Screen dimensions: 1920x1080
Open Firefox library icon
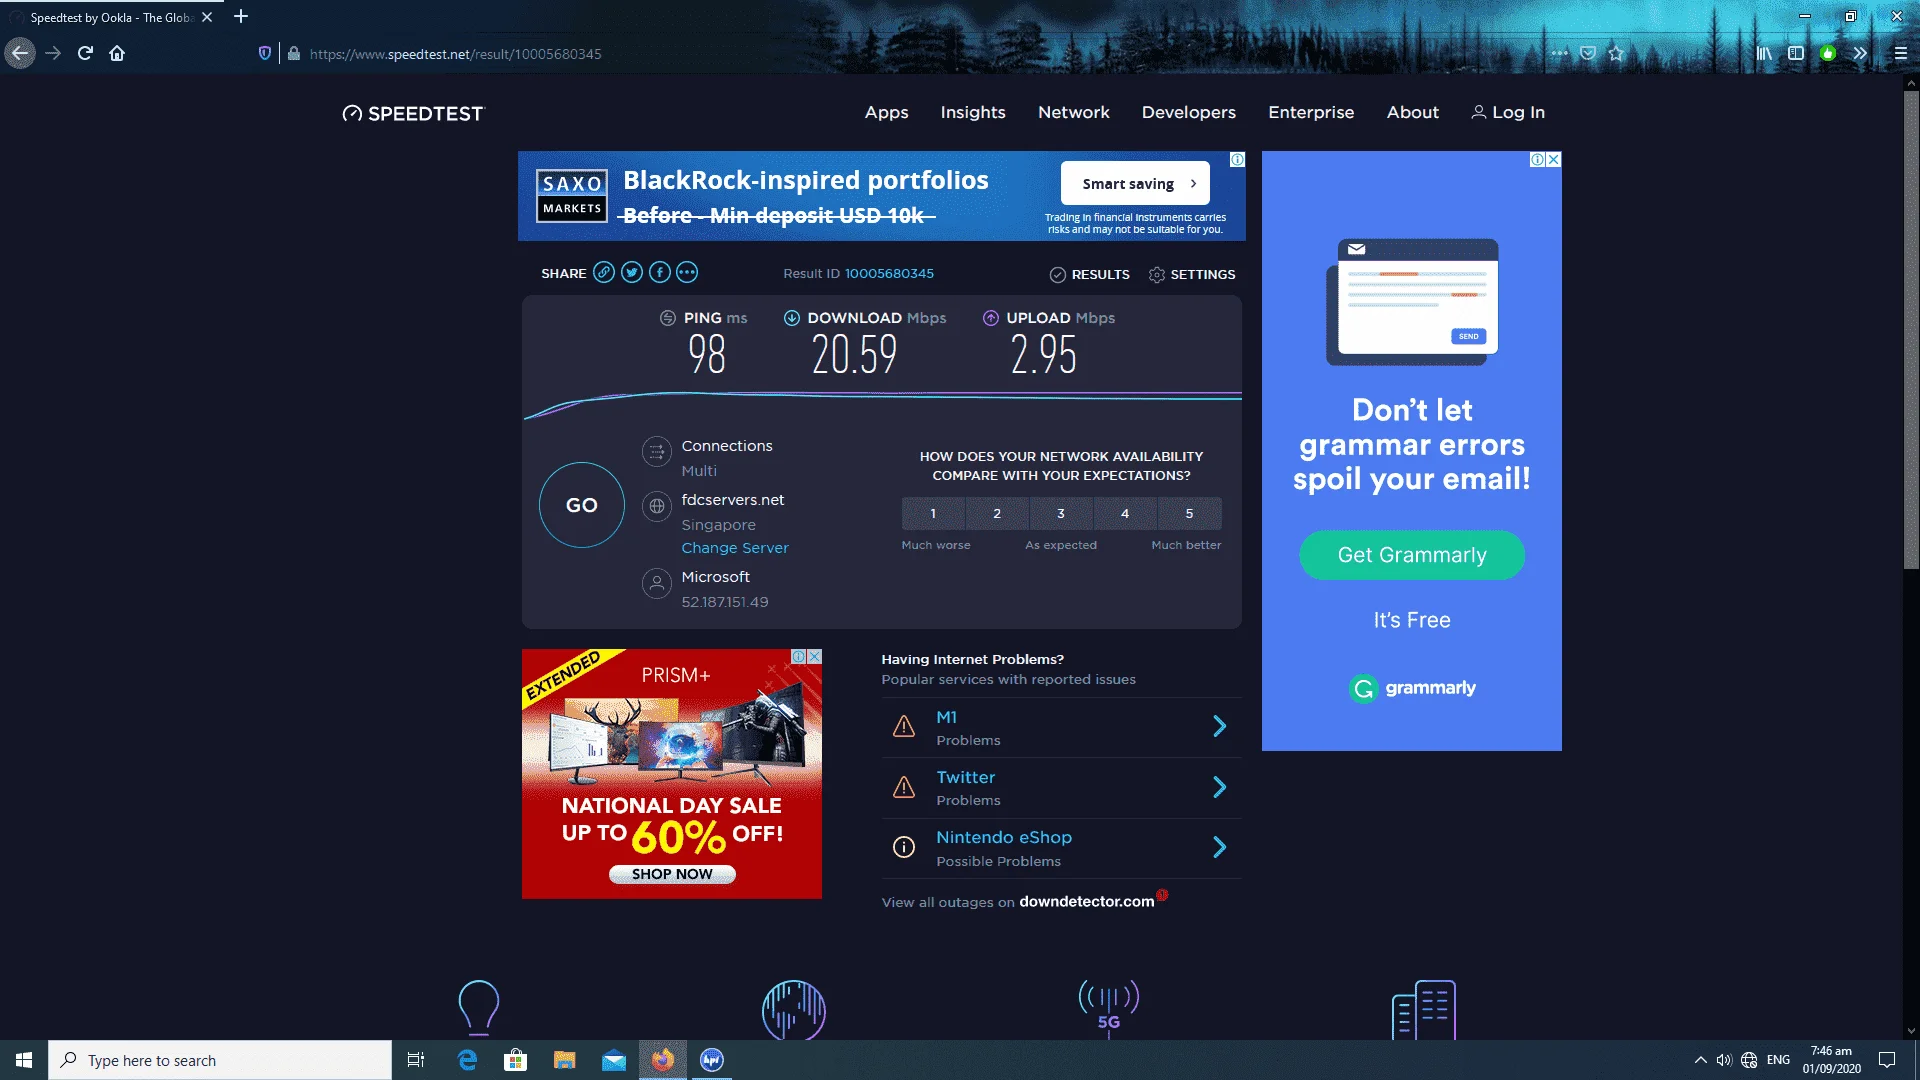click(x=1764, y=53)
